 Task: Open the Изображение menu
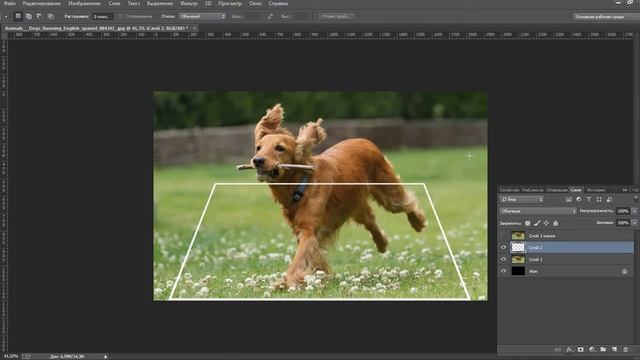tap(84, 3)
